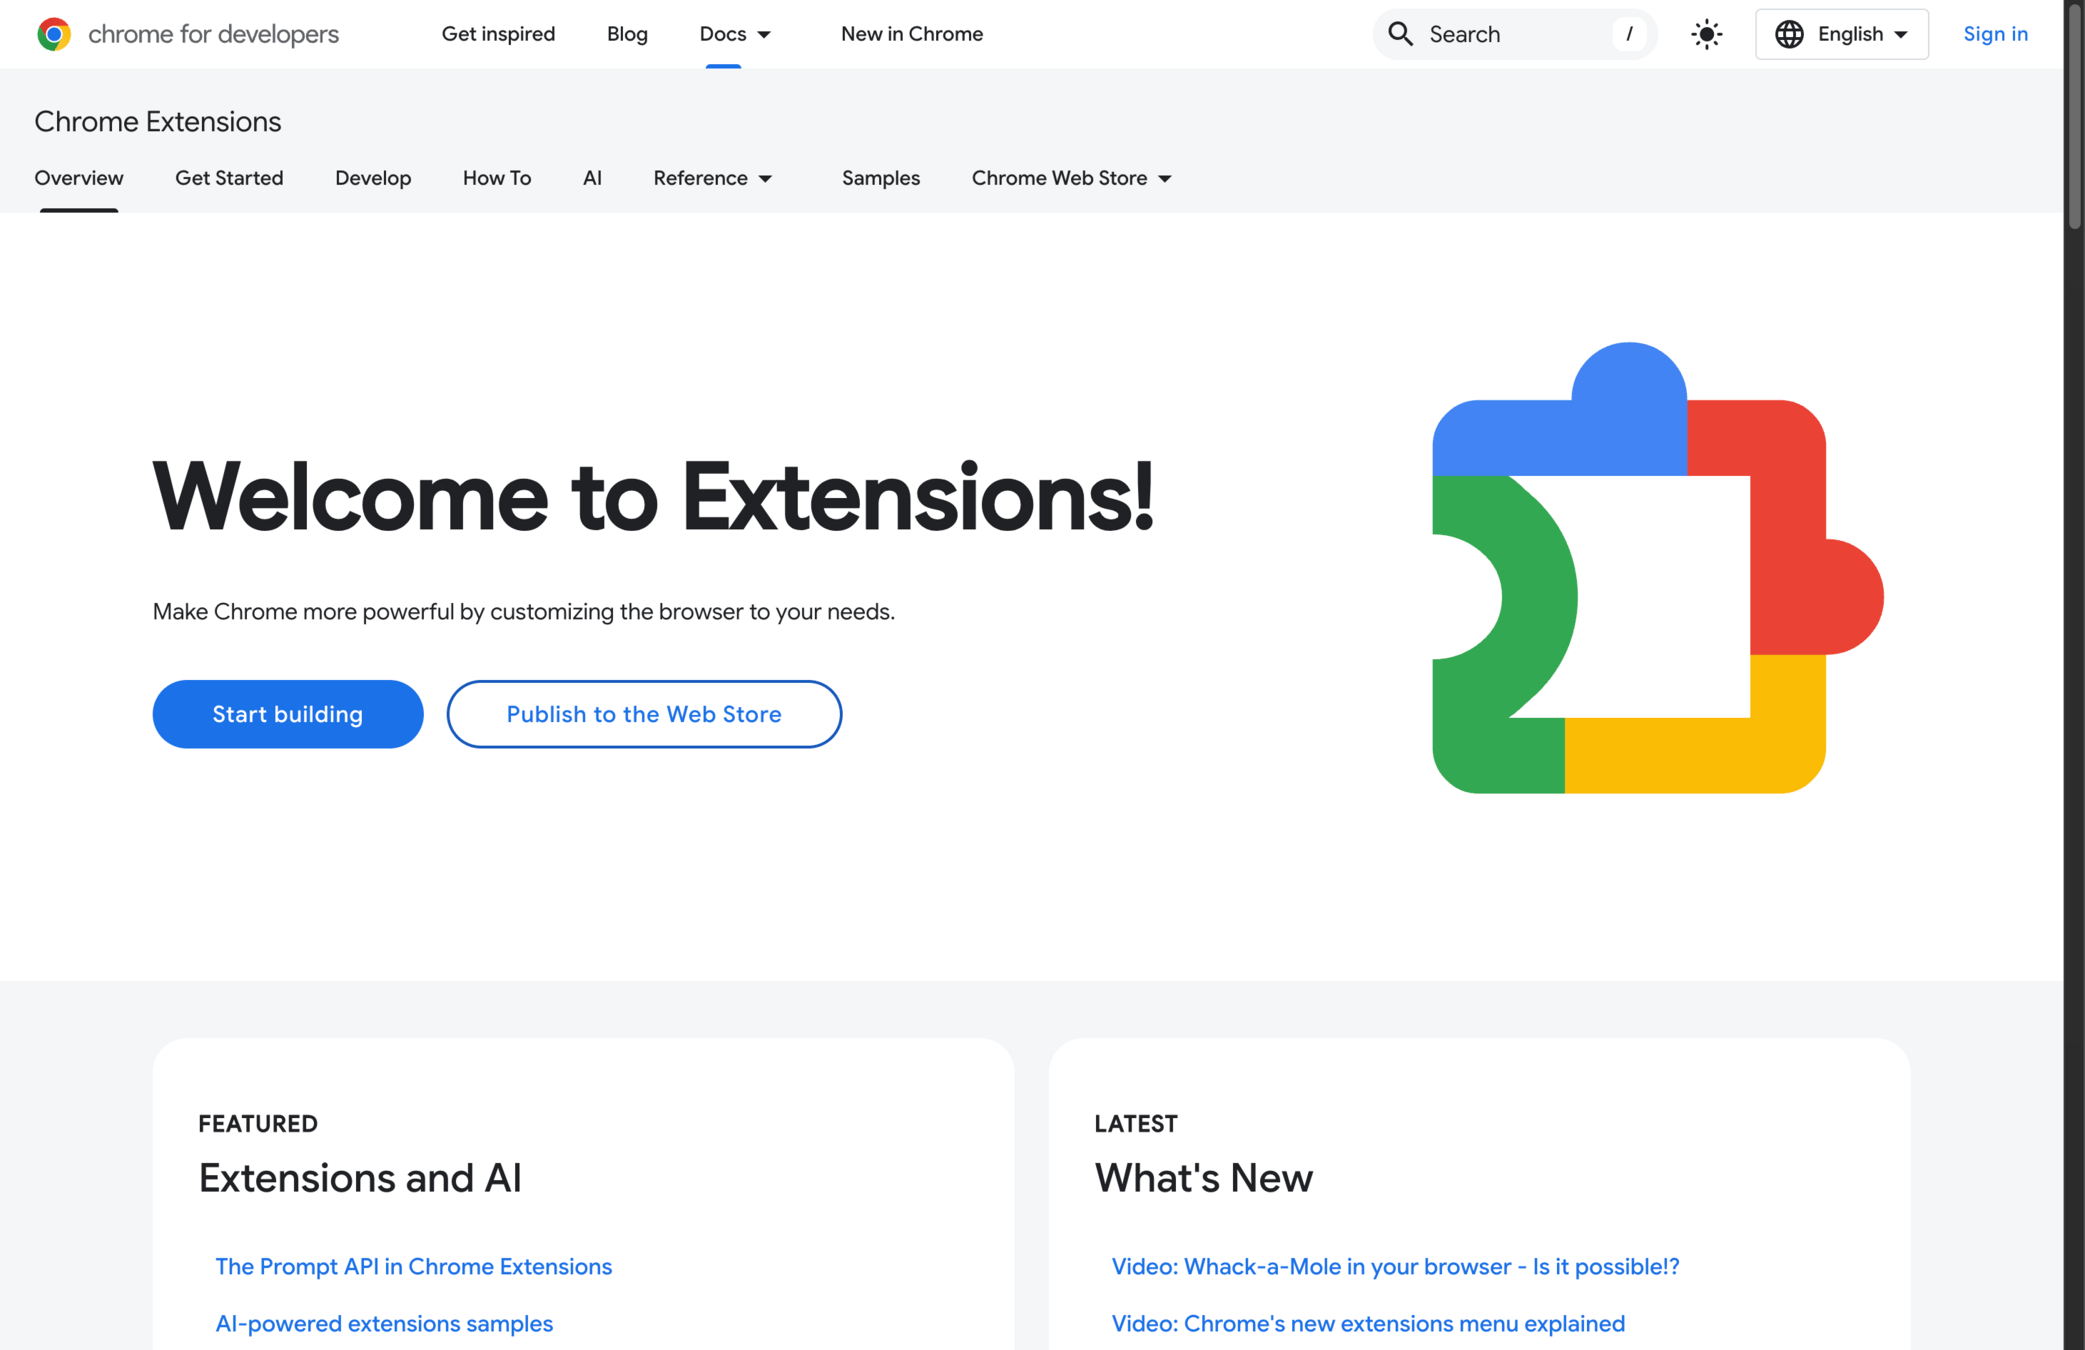Click the Chrome logo icon
Viewport: 2085px width, 1350px height.
click(54, 34)
